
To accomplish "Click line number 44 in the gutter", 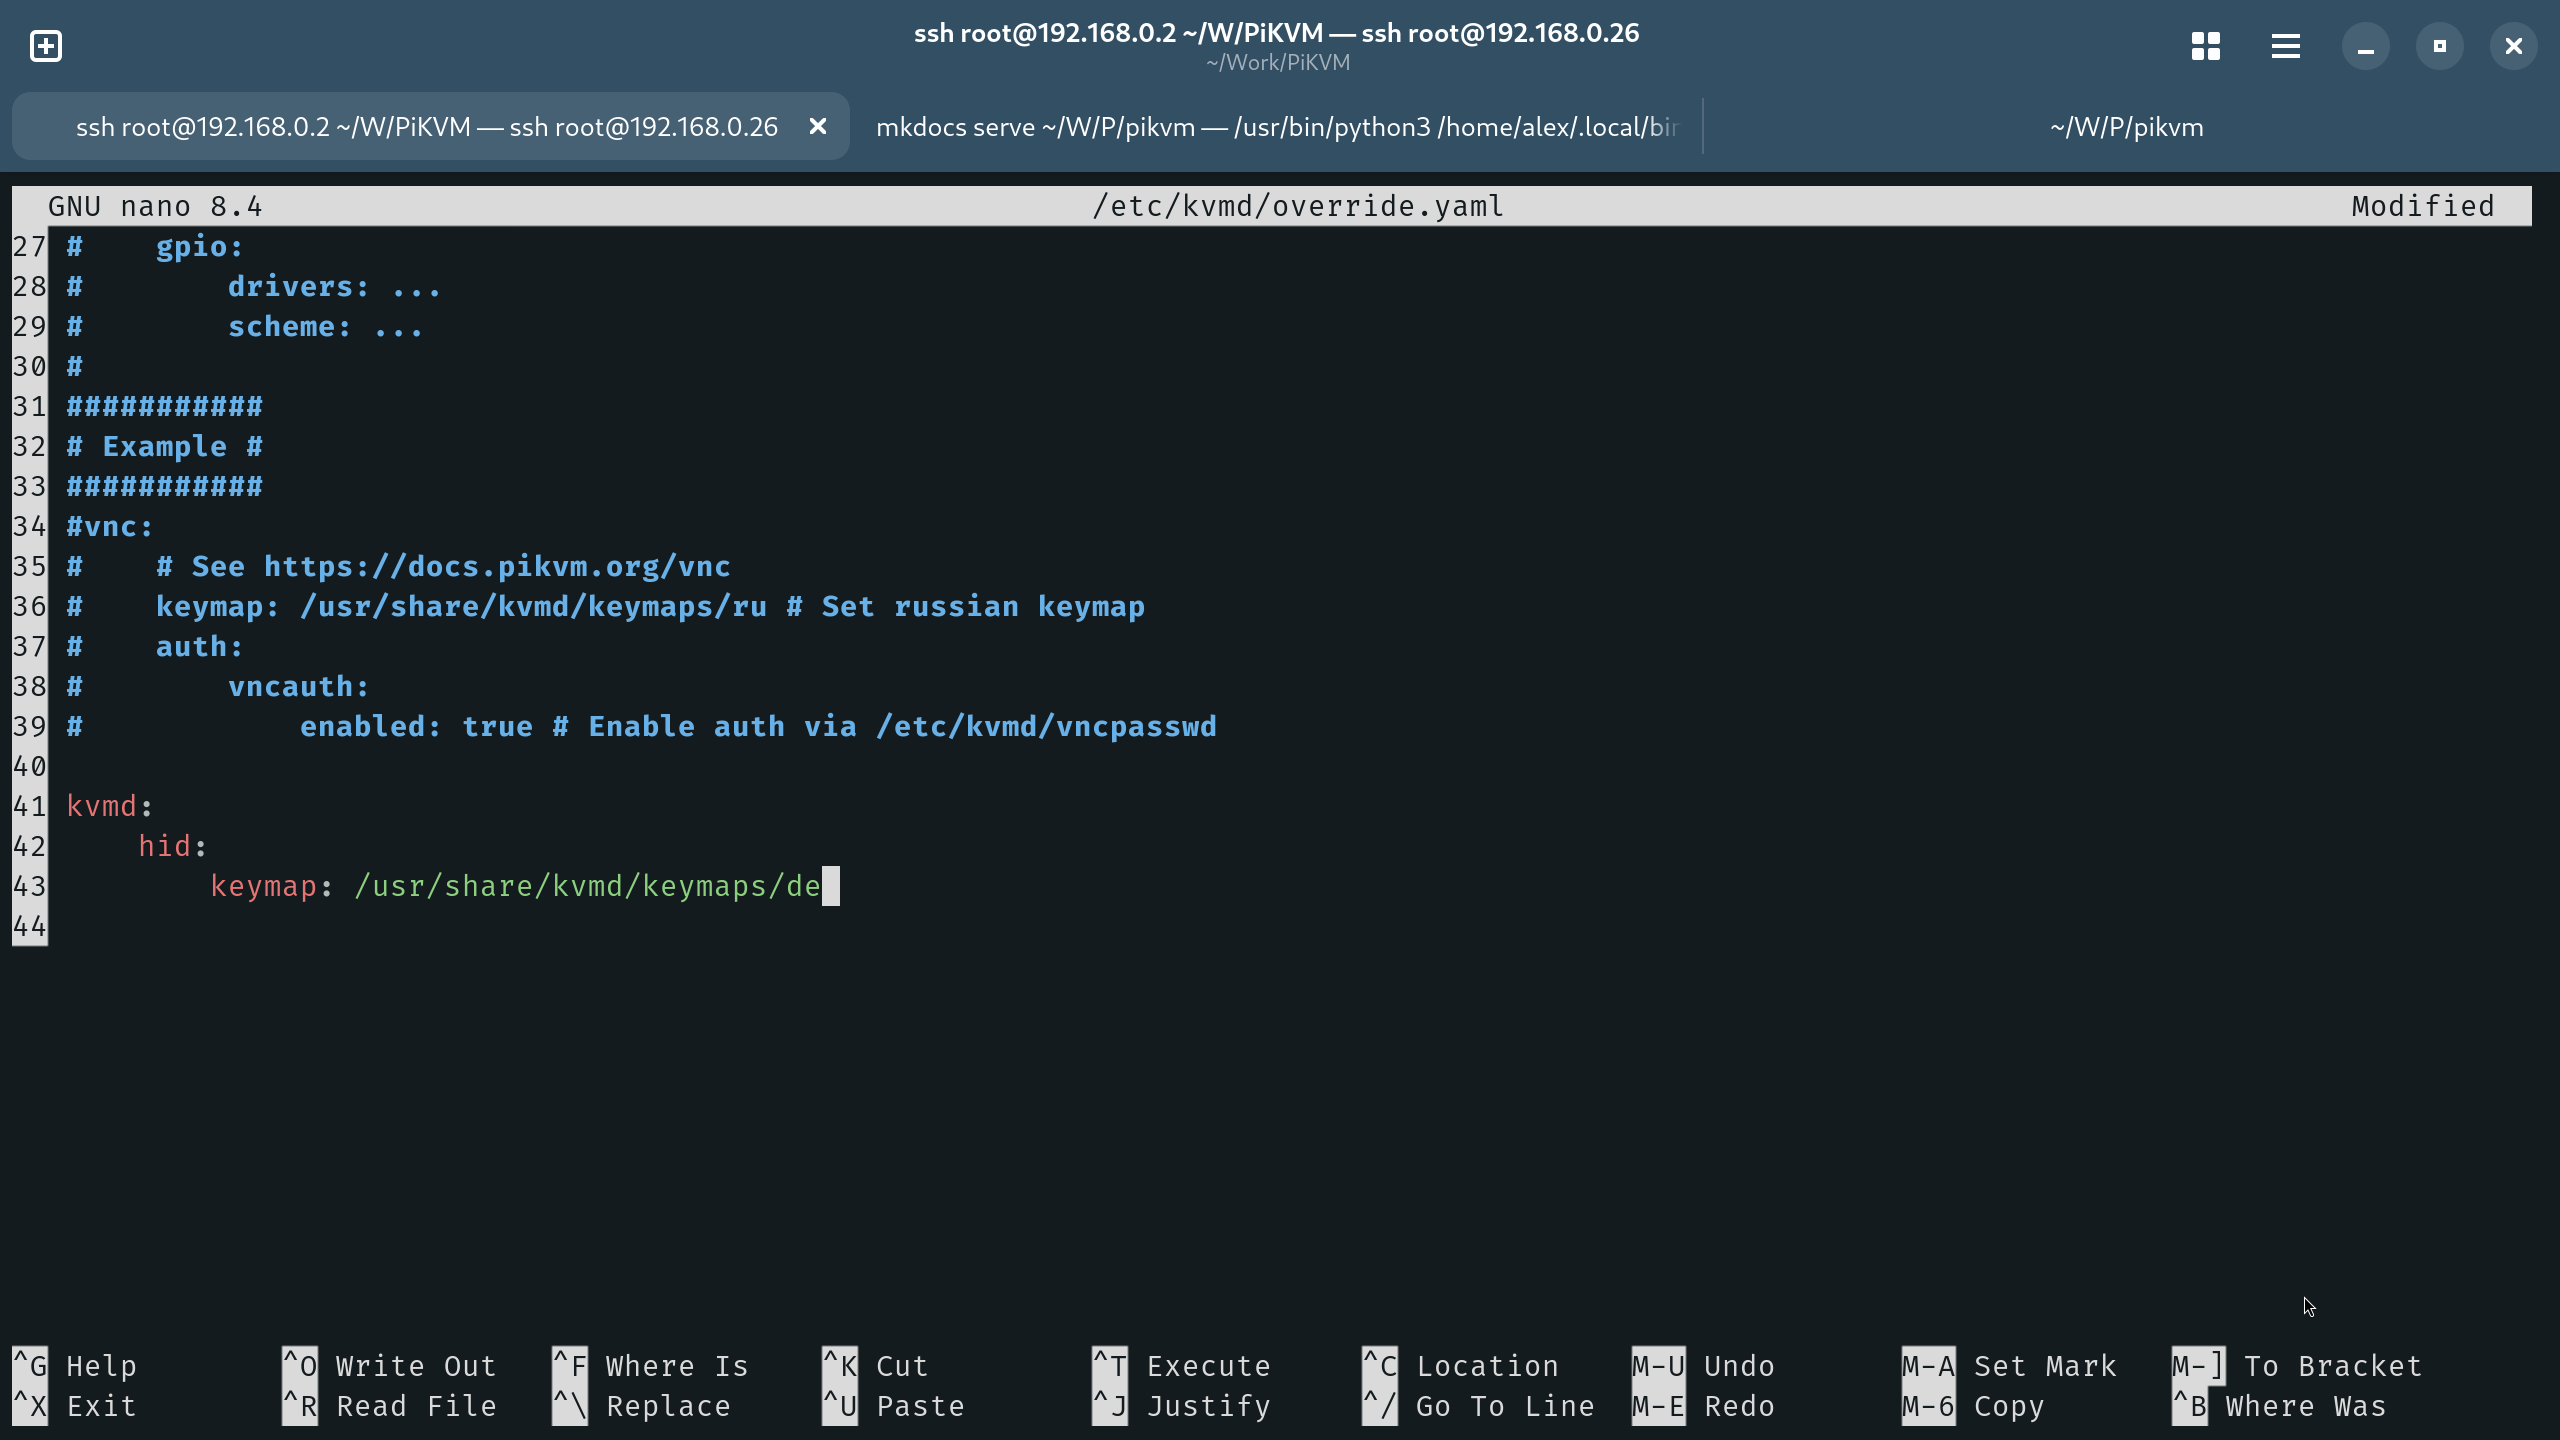I will 29,926.
